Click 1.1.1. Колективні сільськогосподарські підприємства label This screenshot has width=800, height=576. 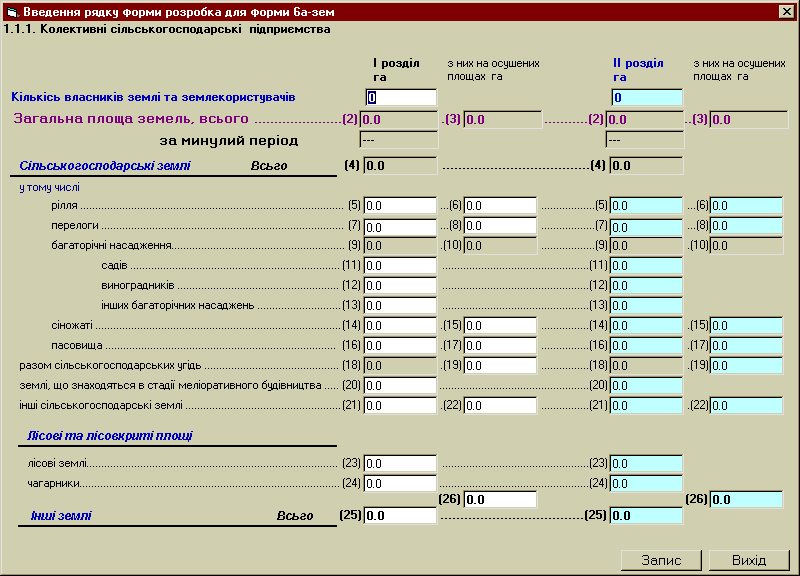(x=167, y=29)
